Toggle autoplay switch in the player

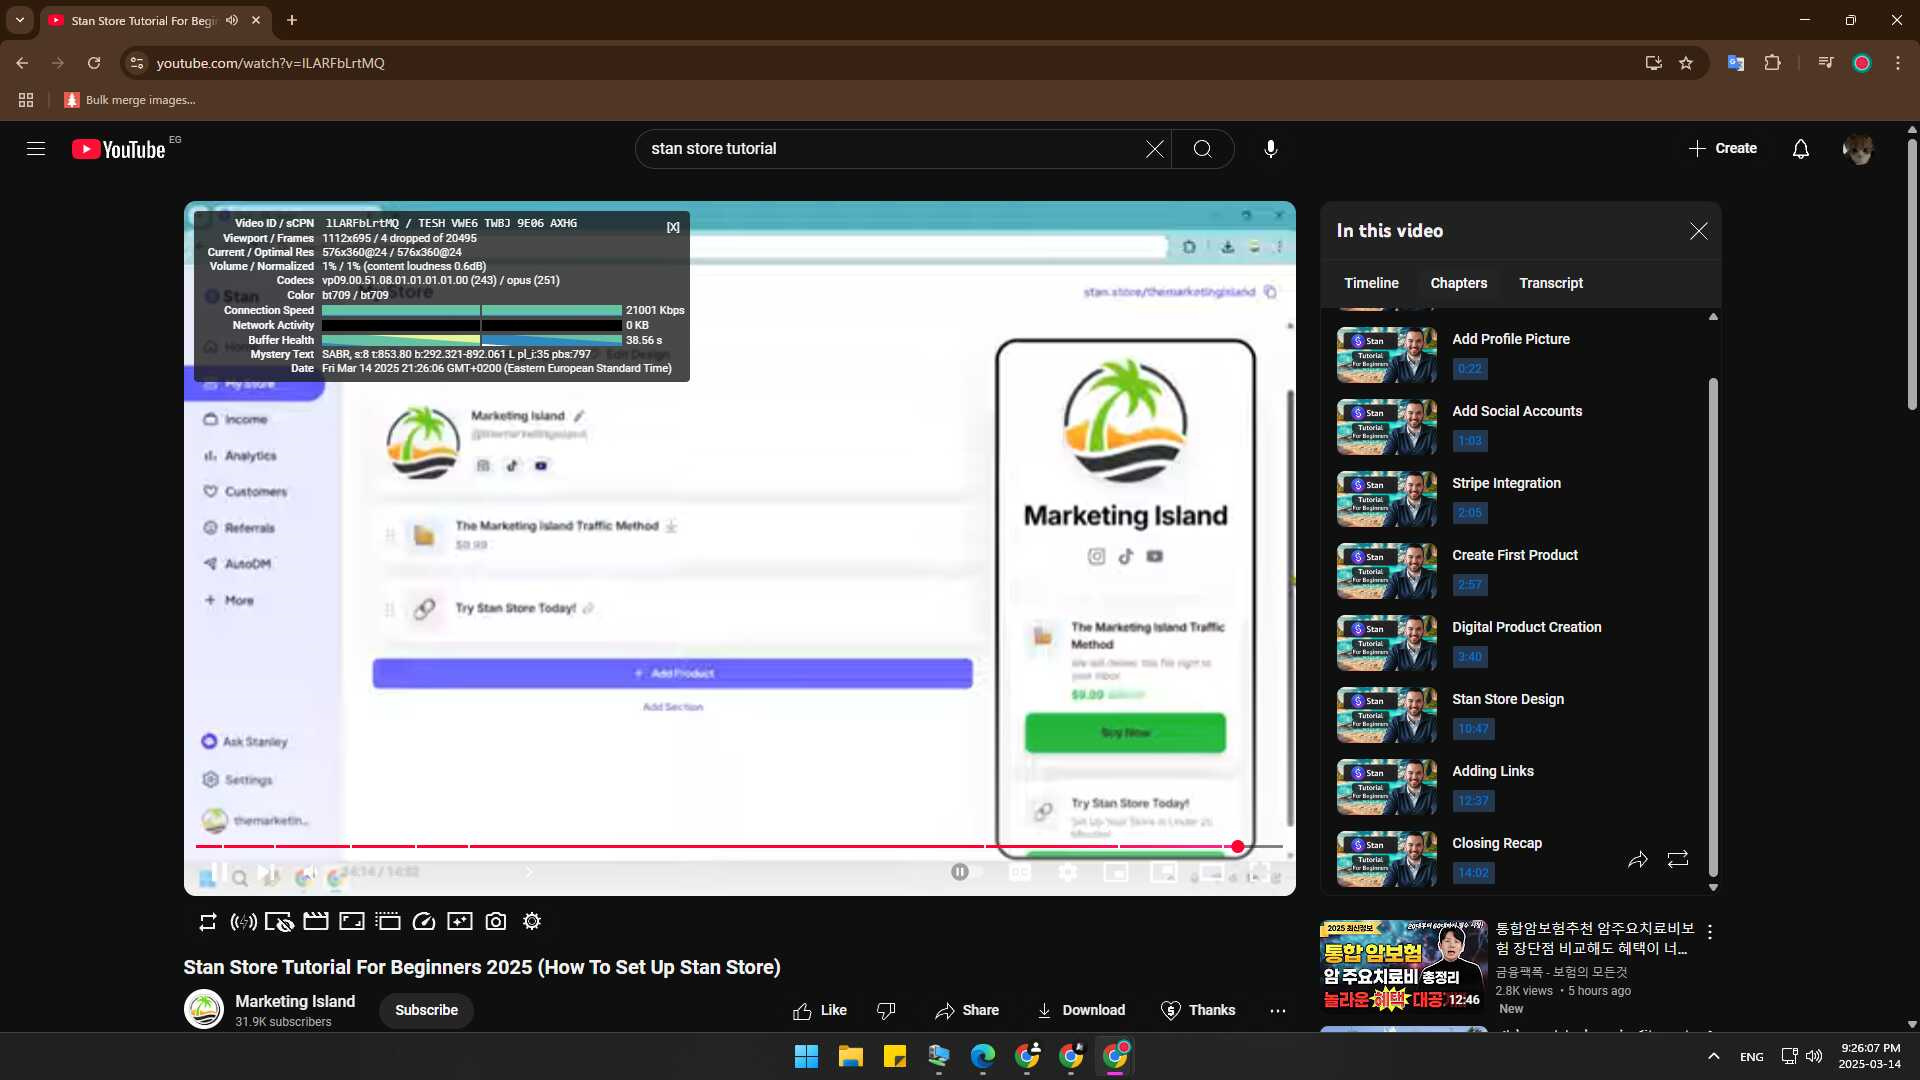click(968, 872)
